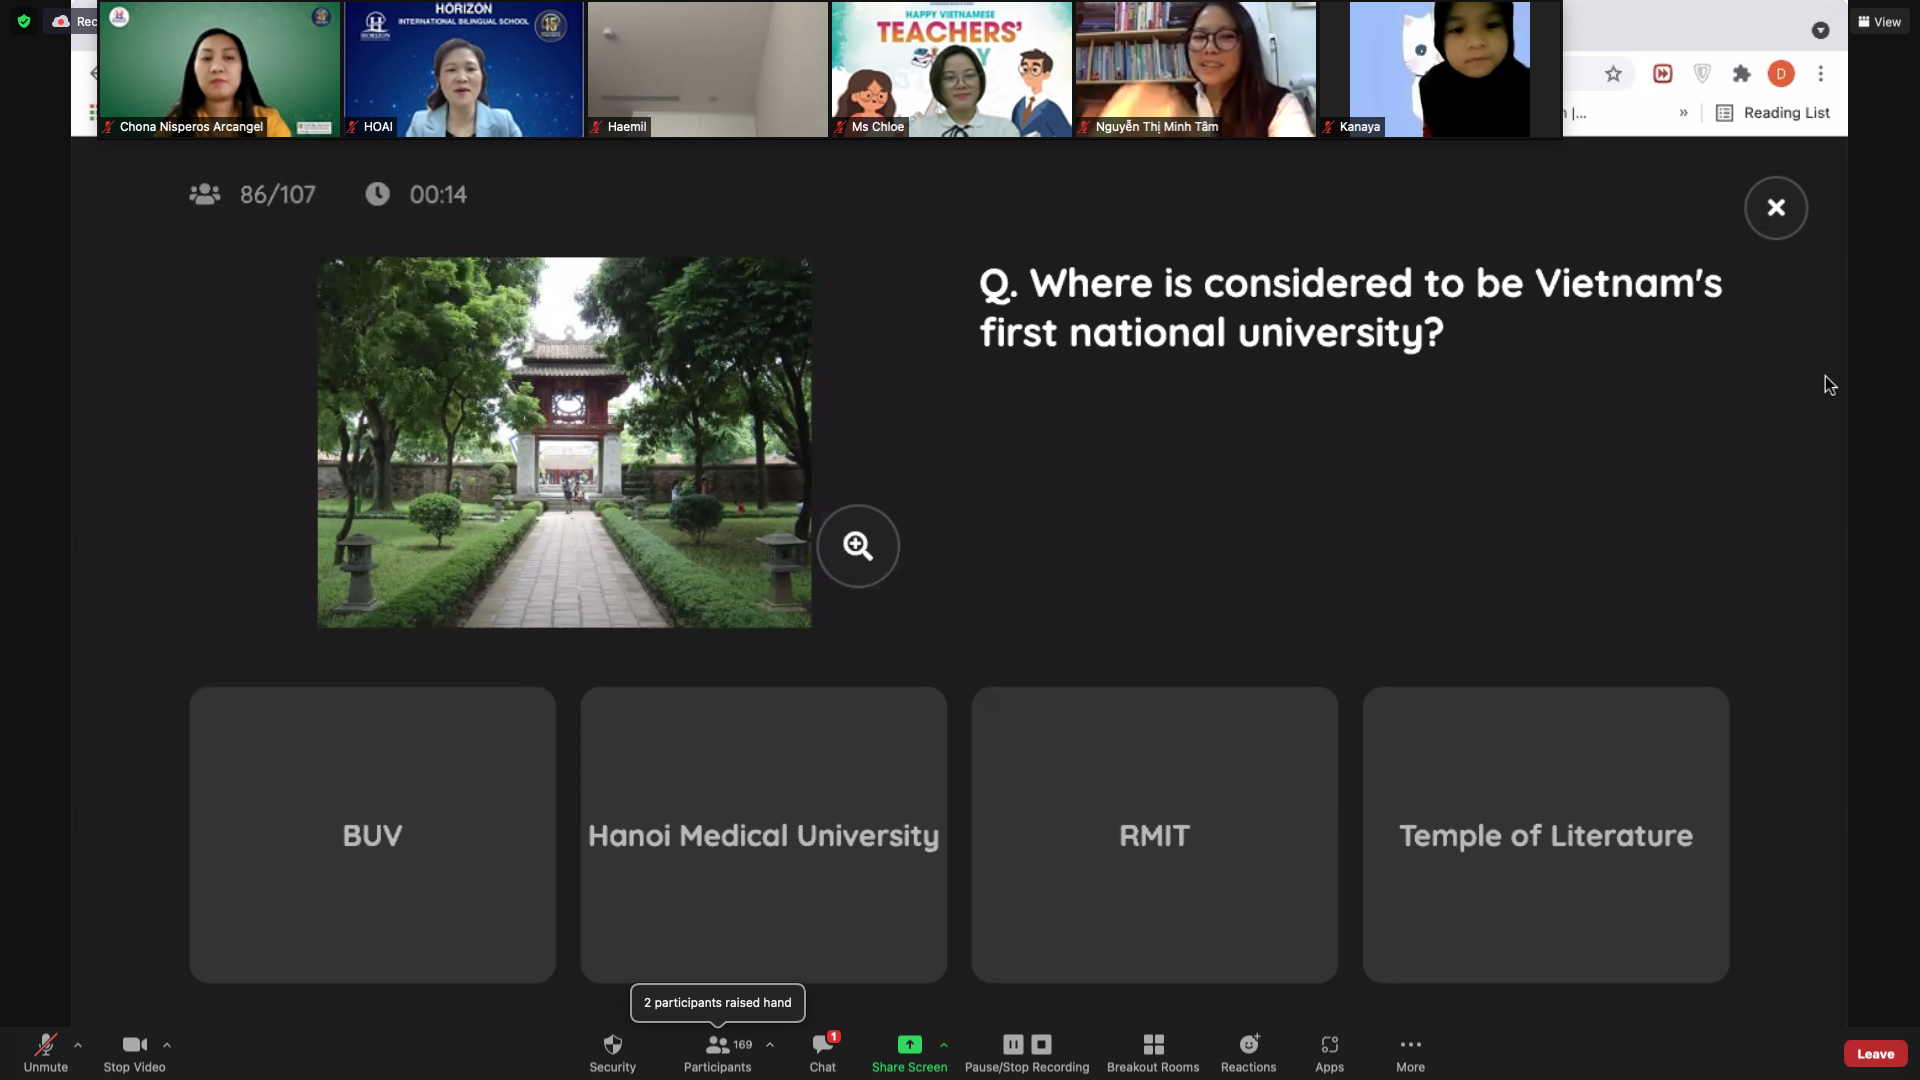Click the Chrome tab search dropdown arrow
1920x1080 pixels.
(x=1820, y=31)
